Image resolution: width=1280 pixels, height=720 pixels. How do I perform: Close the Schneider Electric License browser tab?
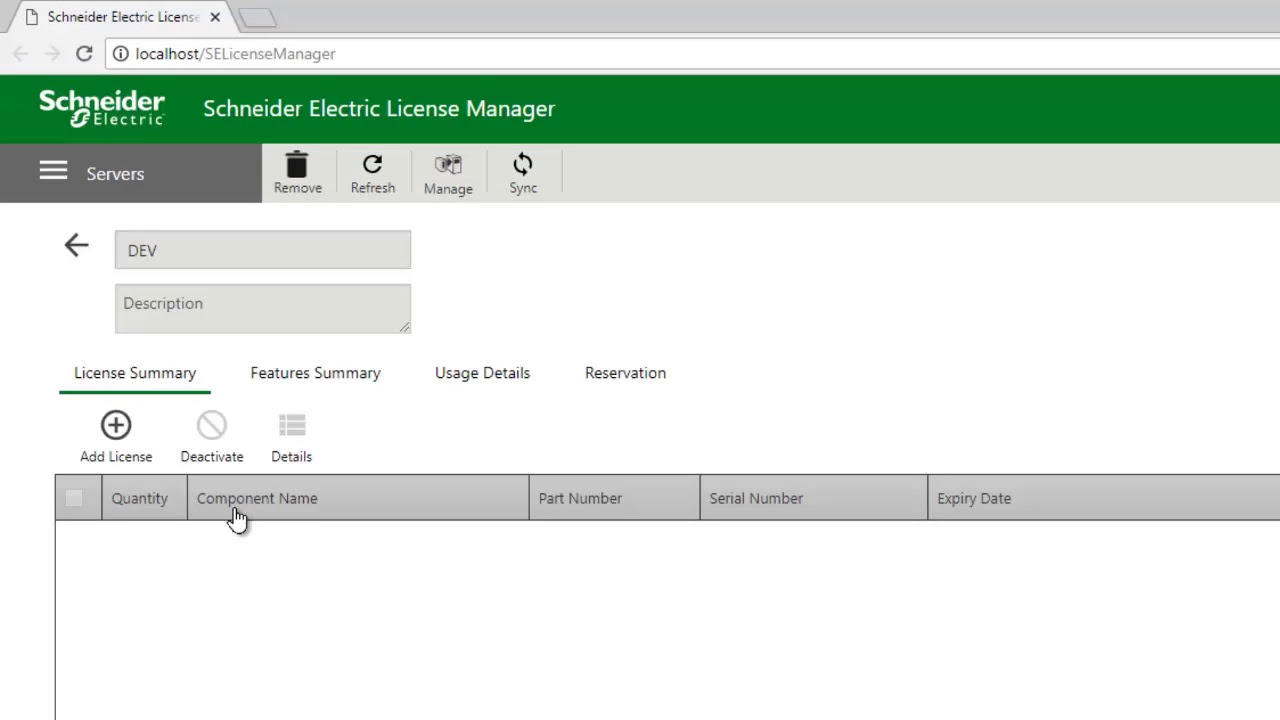[215, 17]
